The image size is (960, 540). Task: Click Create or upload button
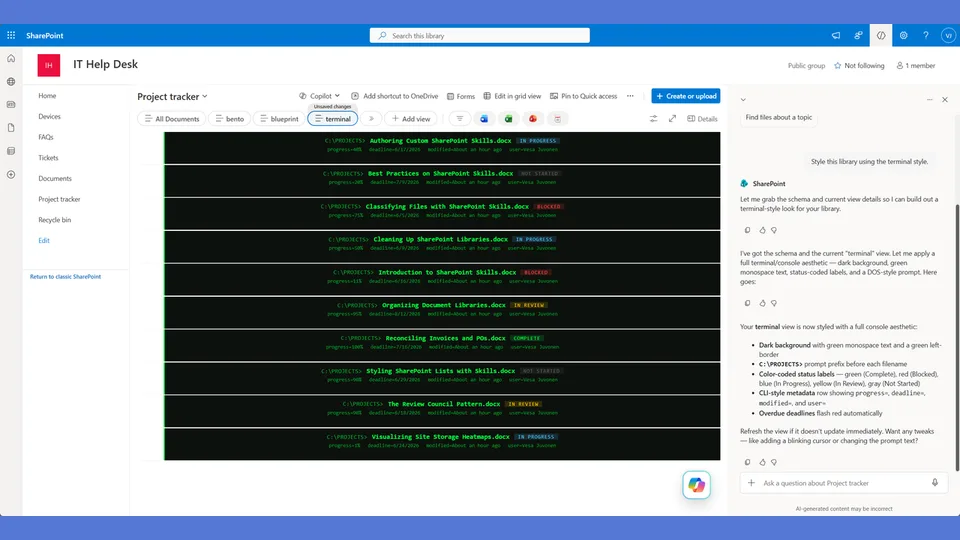pyautogui.click(x=686, y=96)
